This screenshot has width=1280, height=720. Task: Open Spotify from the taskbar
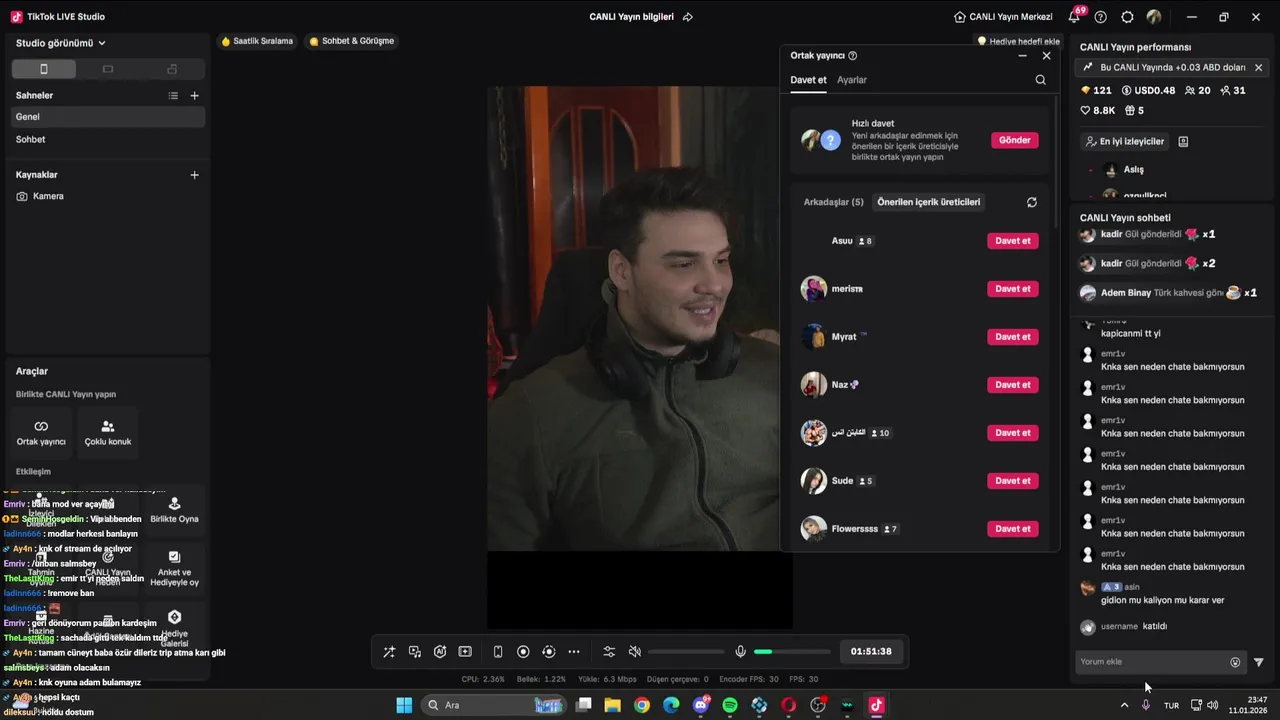pyautogui.click(x=730, y=705)
